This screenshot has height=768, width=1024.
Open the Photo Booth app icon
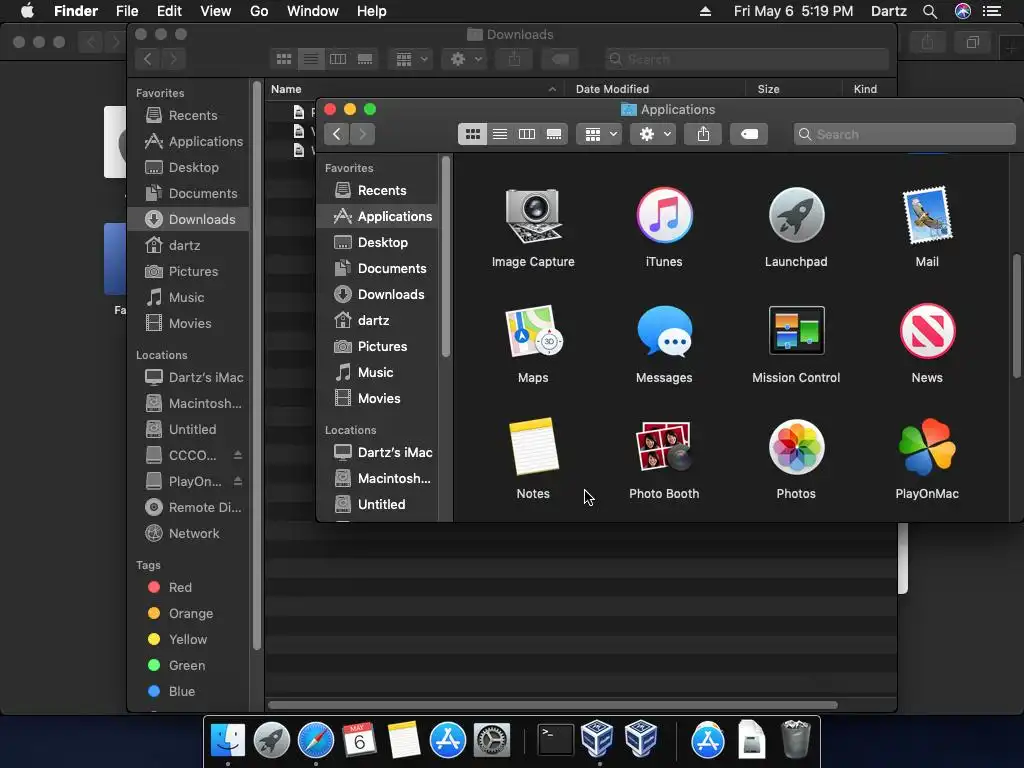pyautogui.click(x=664, y=447)
